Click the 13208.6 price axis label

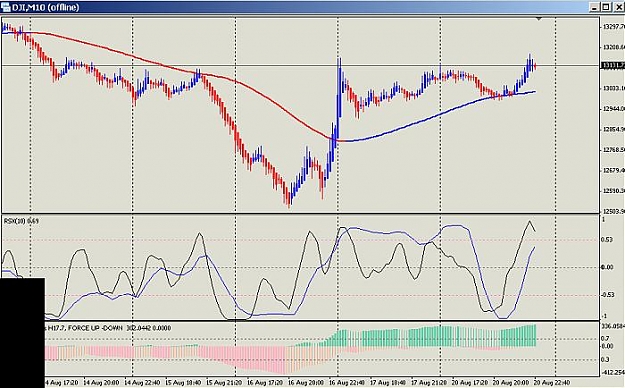pos(613,47)
